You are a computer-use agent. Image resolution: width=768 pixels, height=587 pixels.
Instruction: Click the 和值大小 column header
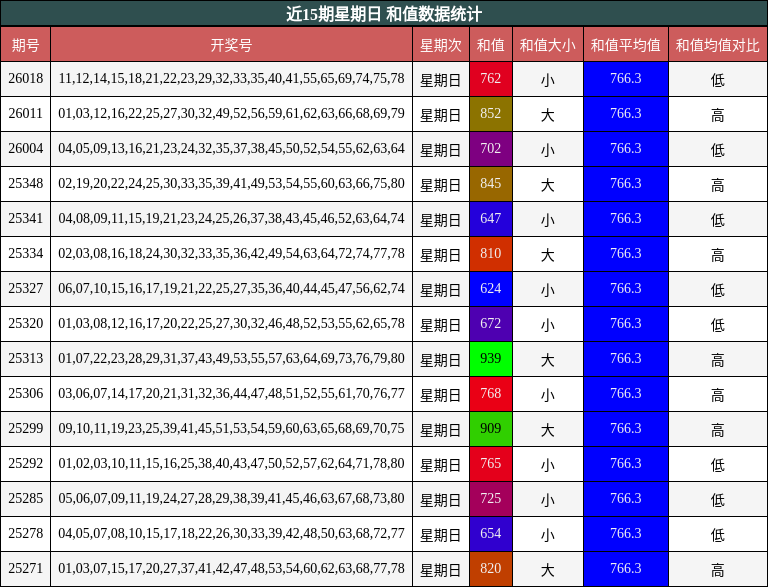(x=548, y=45)
